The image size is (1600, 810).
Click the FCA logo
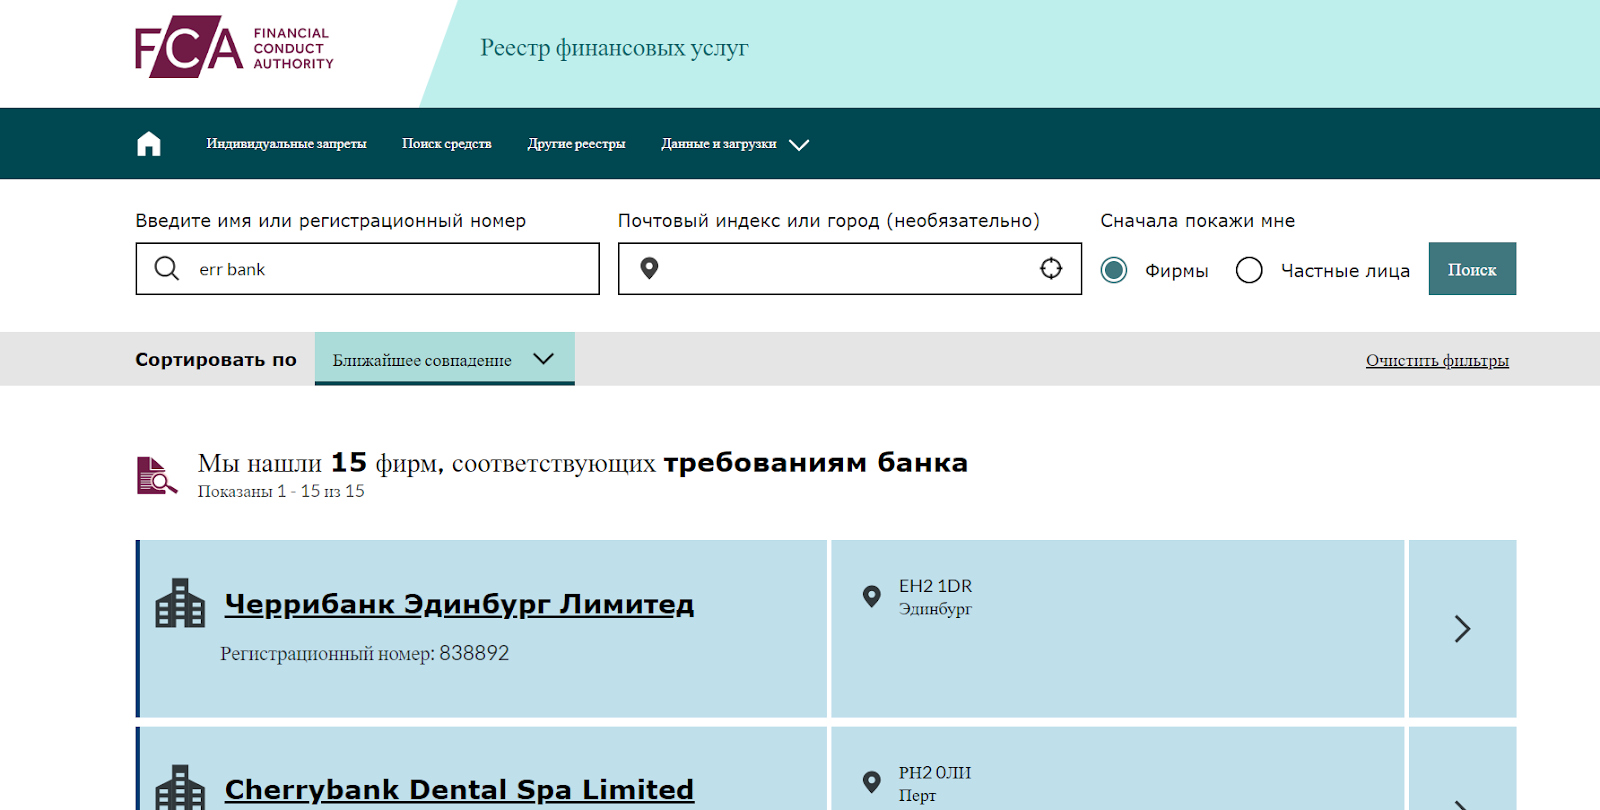coord(234,47)
